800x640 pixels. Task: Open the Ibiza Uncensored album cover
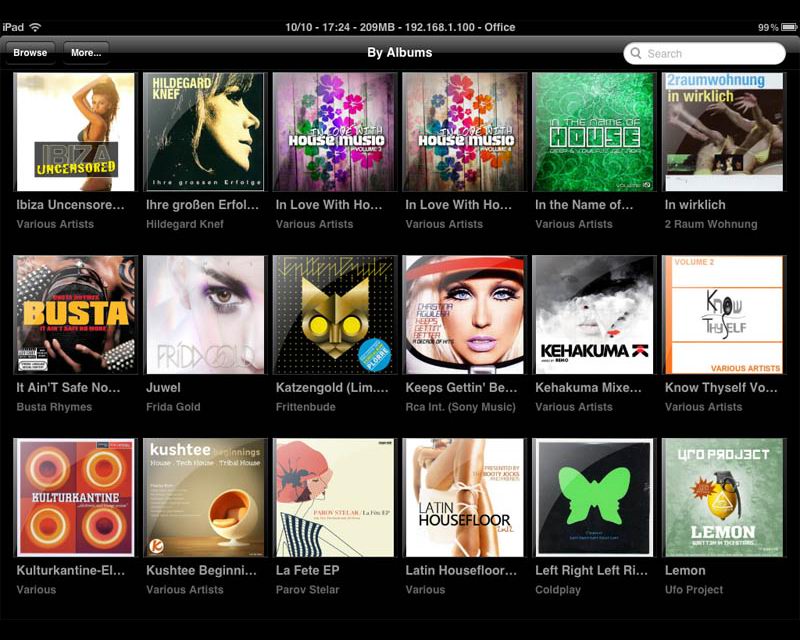76,132
